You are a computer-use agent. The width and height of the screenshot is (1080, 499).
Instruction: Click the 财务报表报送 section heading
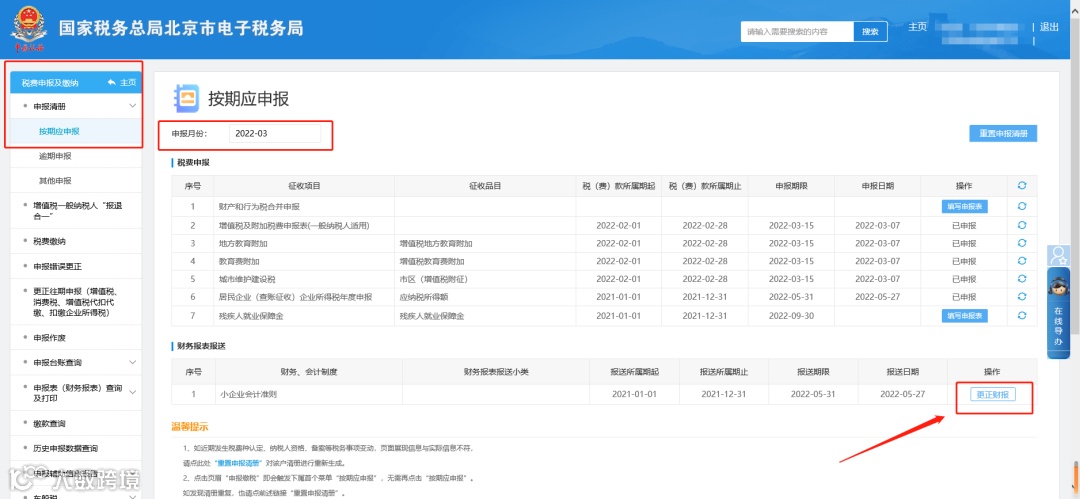201,346
